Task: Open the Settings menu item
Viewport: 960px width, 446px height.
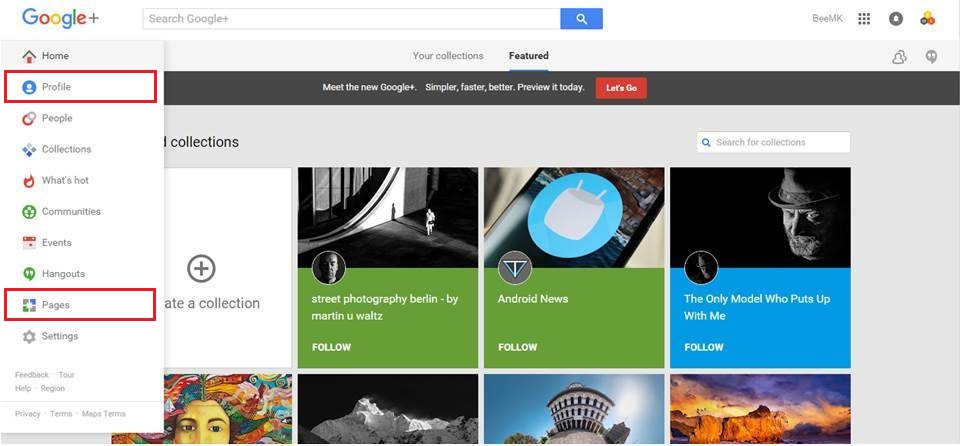Action: (83, 336)
